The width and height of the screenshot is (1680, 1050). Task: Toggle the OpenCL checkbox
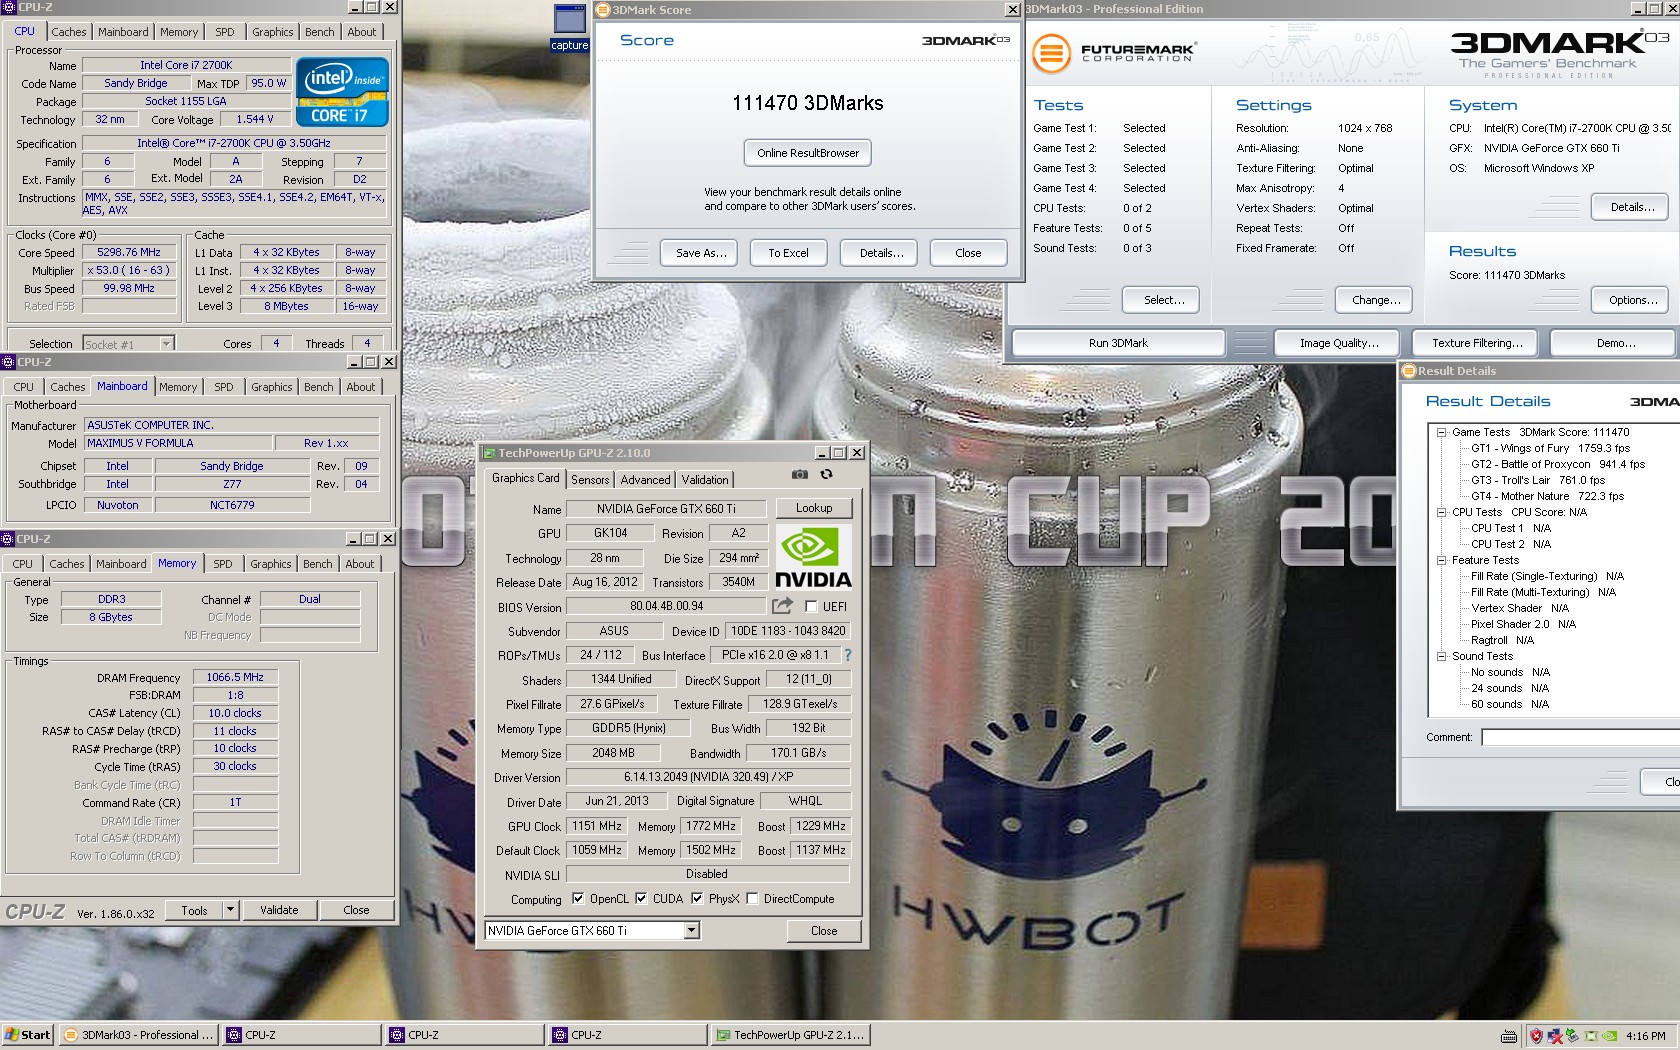click(578, 898)
